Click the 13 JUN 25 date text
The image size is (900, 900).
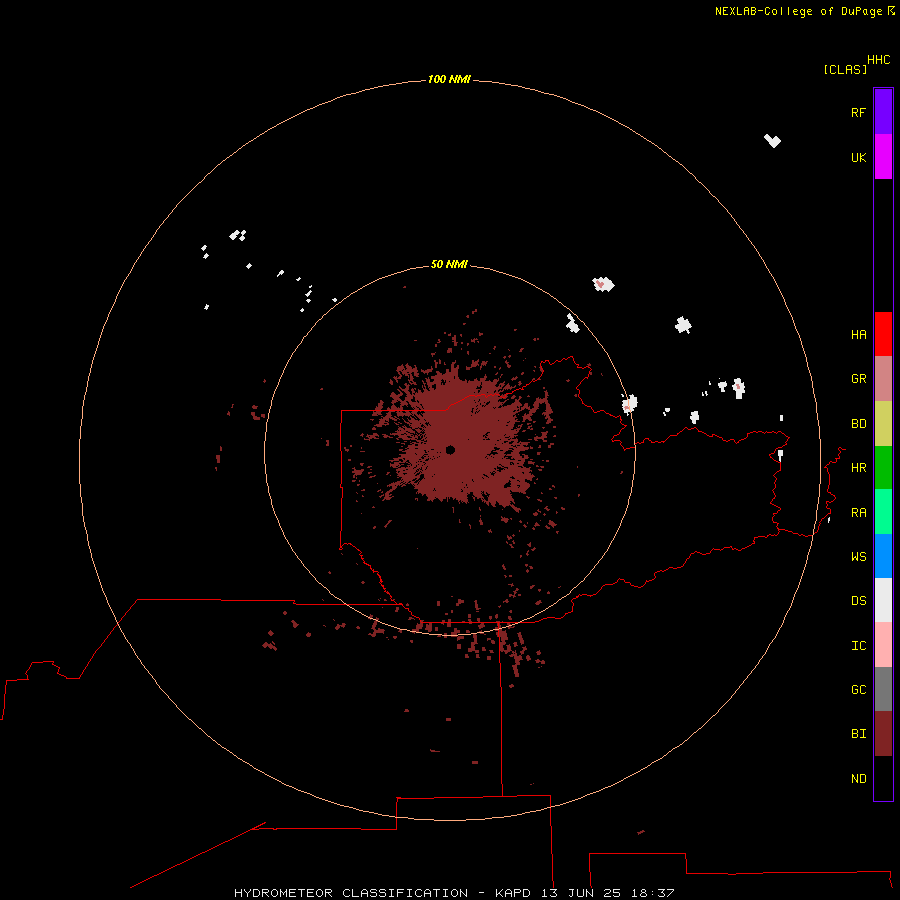[581, 893]
